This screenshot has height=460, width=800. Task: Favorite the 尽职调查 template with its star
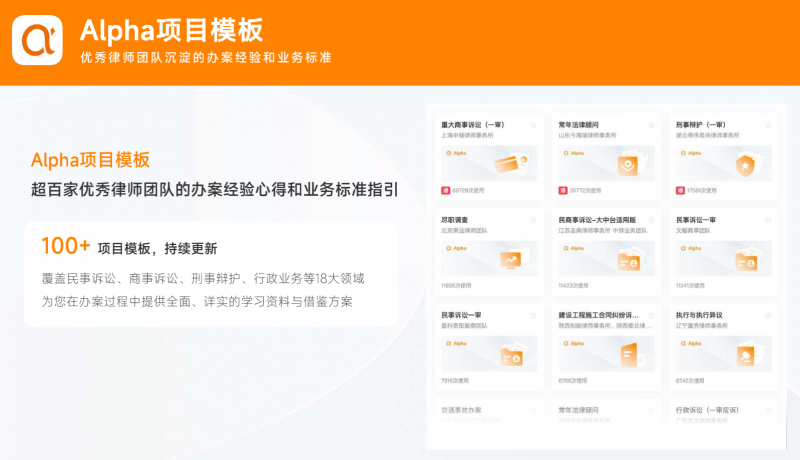point(534,220)
